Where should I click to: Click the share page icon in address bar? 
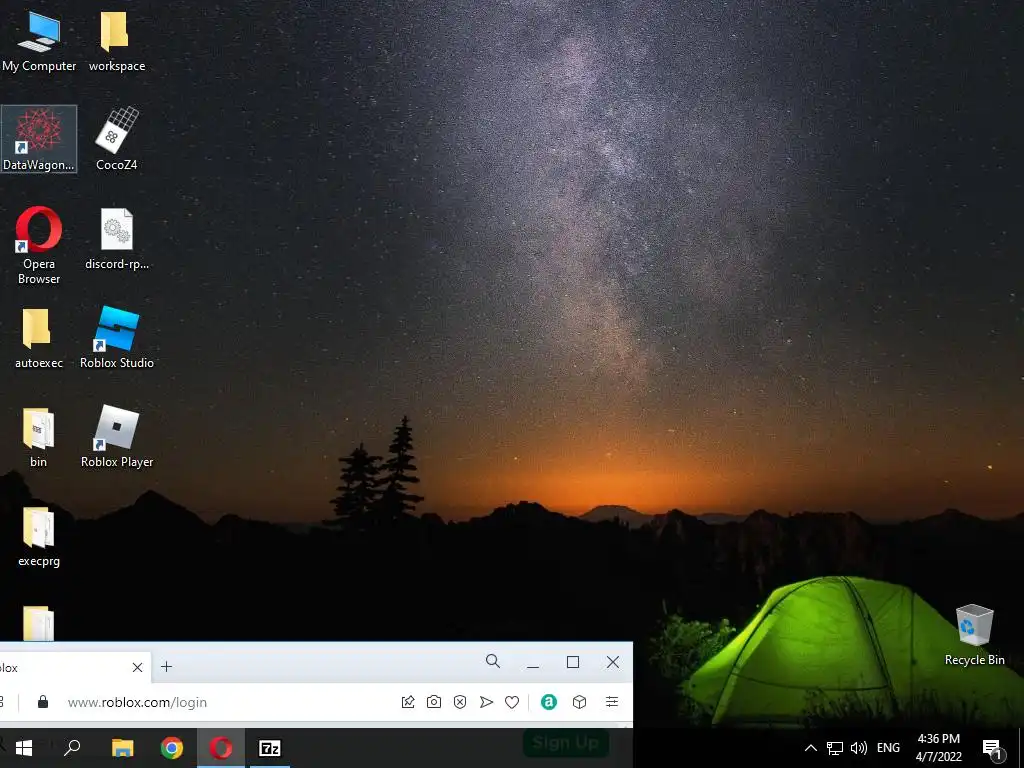point(408,702)
